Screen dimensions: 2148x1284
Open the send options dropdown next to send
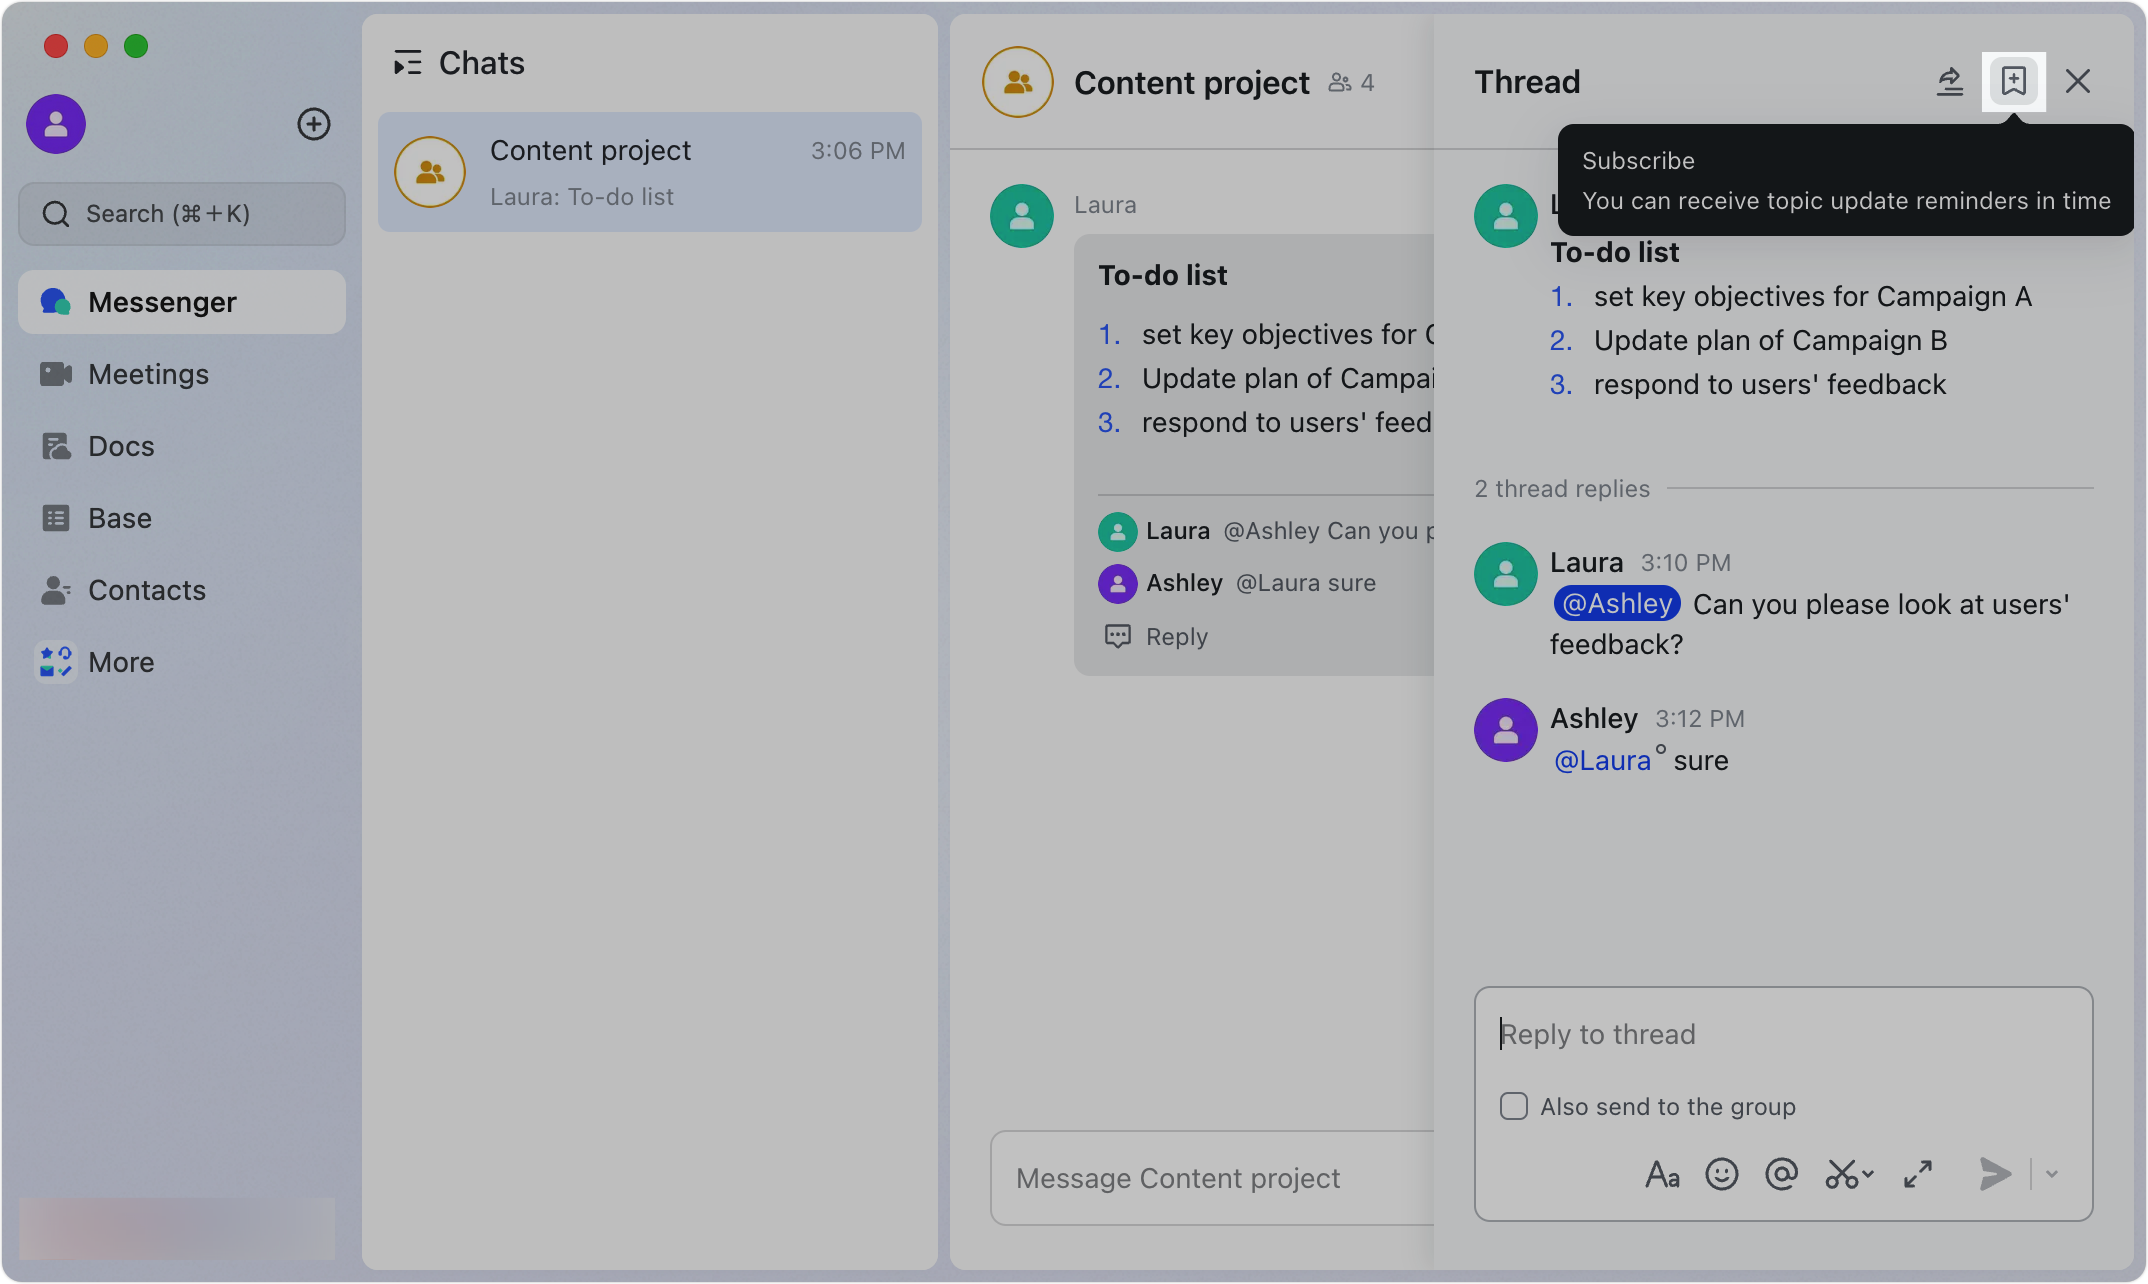pos(2051,1174)
